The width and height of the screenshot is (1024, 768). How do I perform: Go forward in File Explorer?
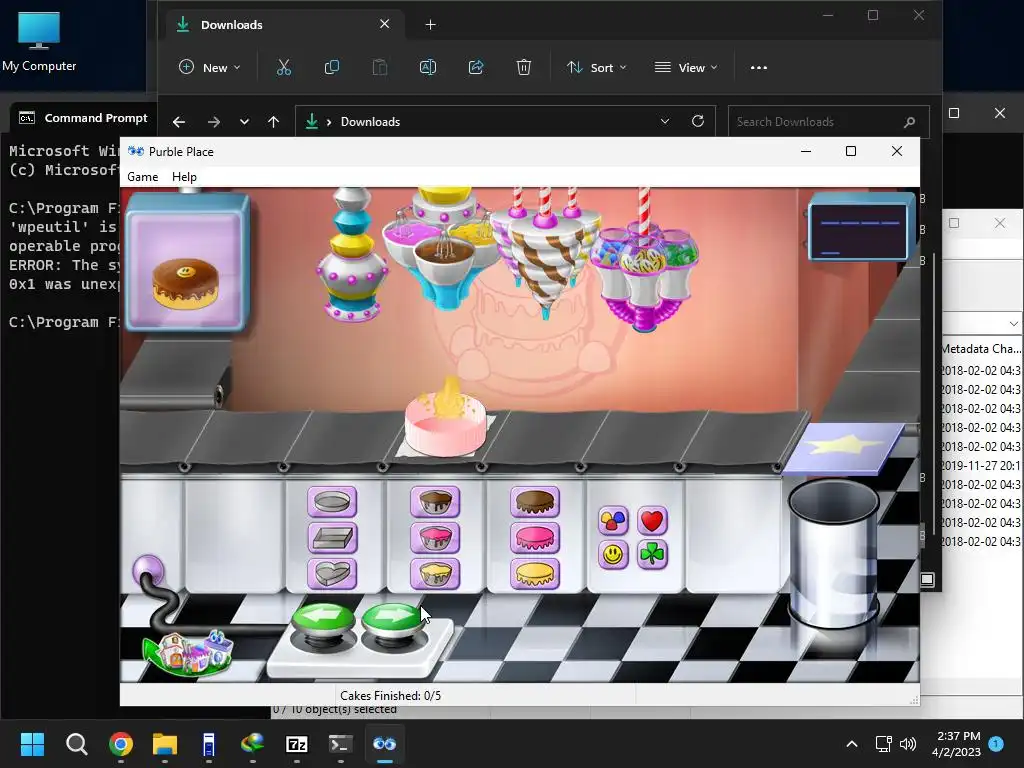click(x=214, y=121)
